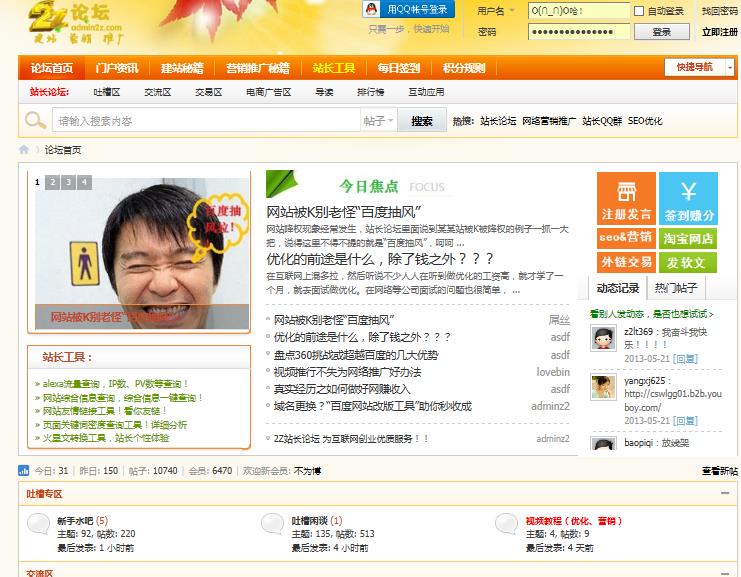The image size is (741, 577).
Task: Open the 注册发言 store tile
Action: pyautogui.click(x=626, y=198)
